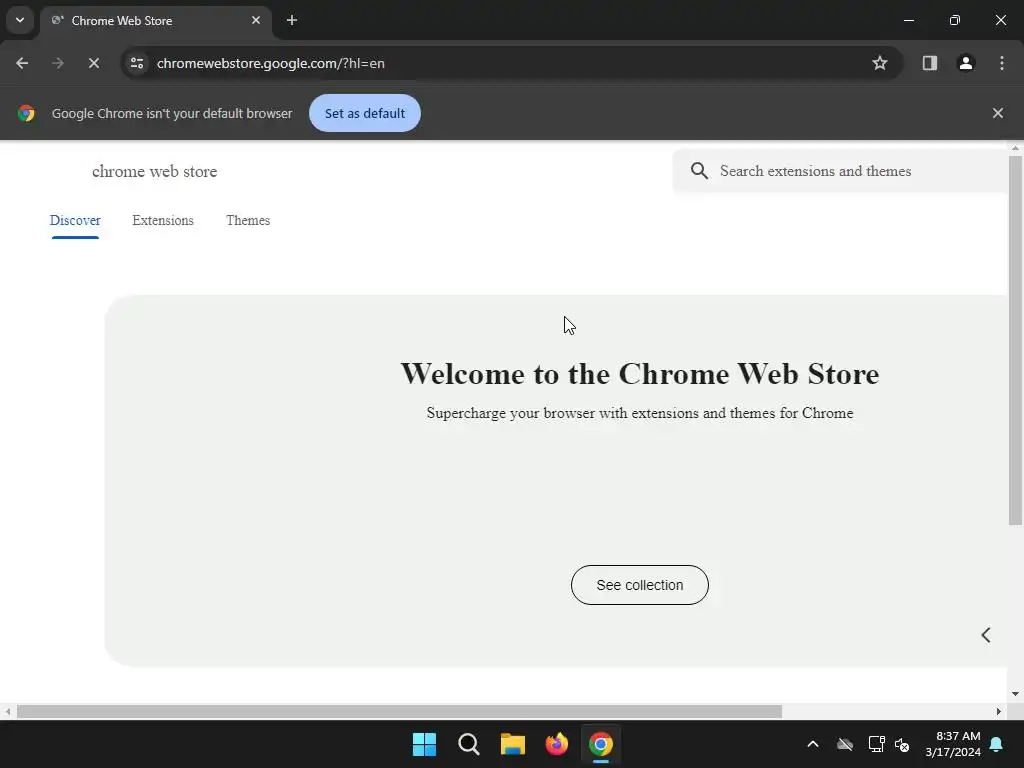Click the muted volume tray icon
The width and height of the screenshot is (1024, 768).
[903, 744]
